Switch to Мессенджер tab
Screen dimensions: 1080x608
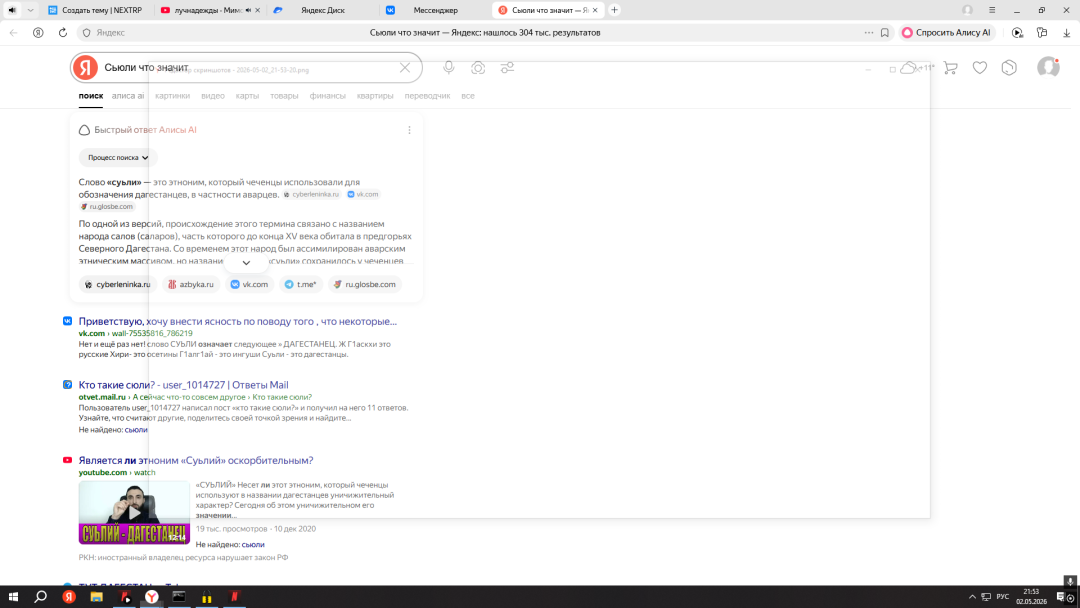[x=435, y=10]
